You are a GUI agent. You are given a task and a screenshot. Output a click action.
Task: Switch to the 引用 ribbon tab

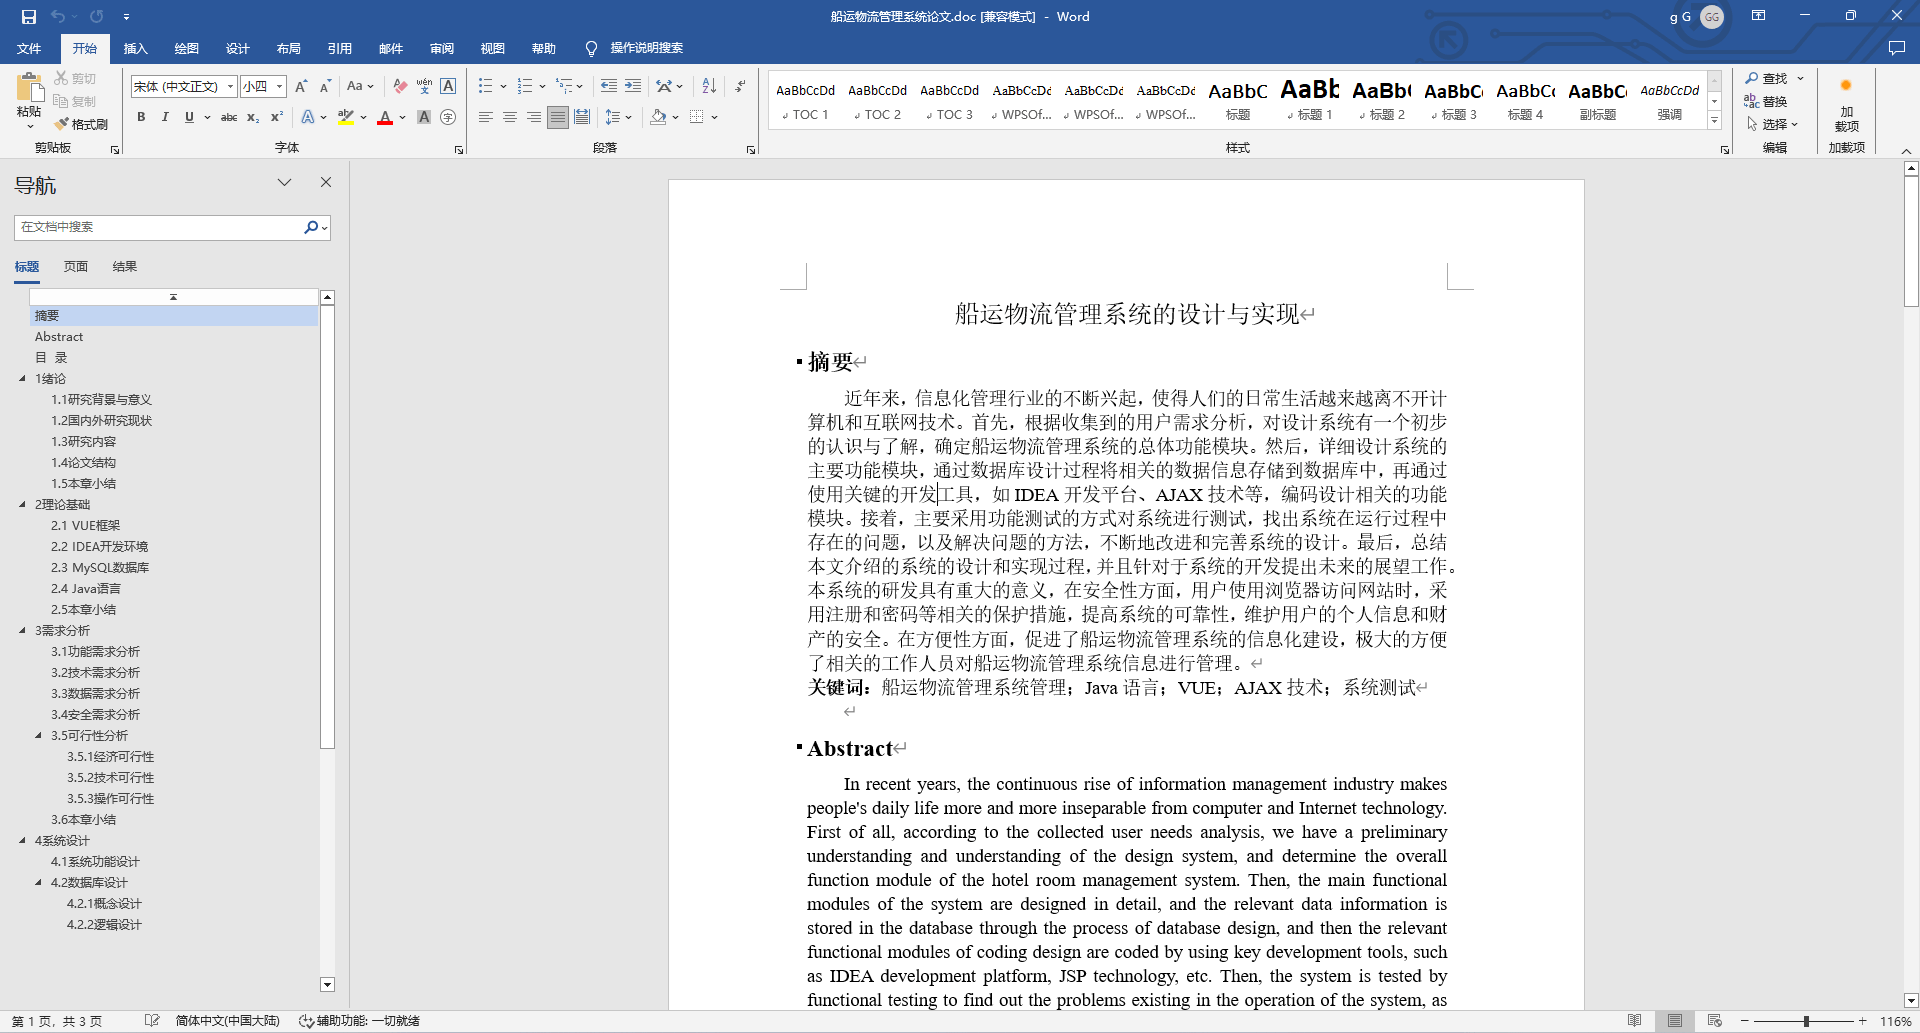(x=339, y=48)
